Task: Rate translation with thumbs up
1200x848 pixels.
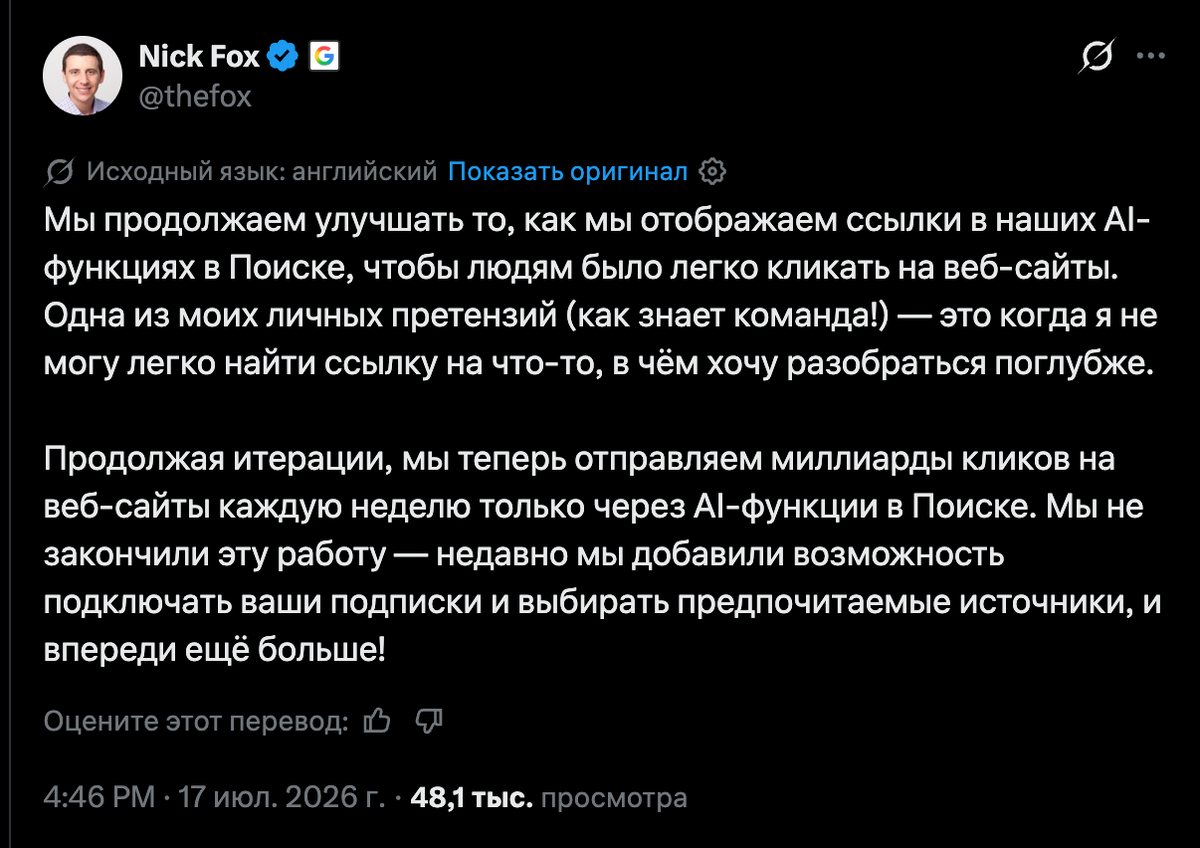Action: pyautogui.click(x=377, y=720)
